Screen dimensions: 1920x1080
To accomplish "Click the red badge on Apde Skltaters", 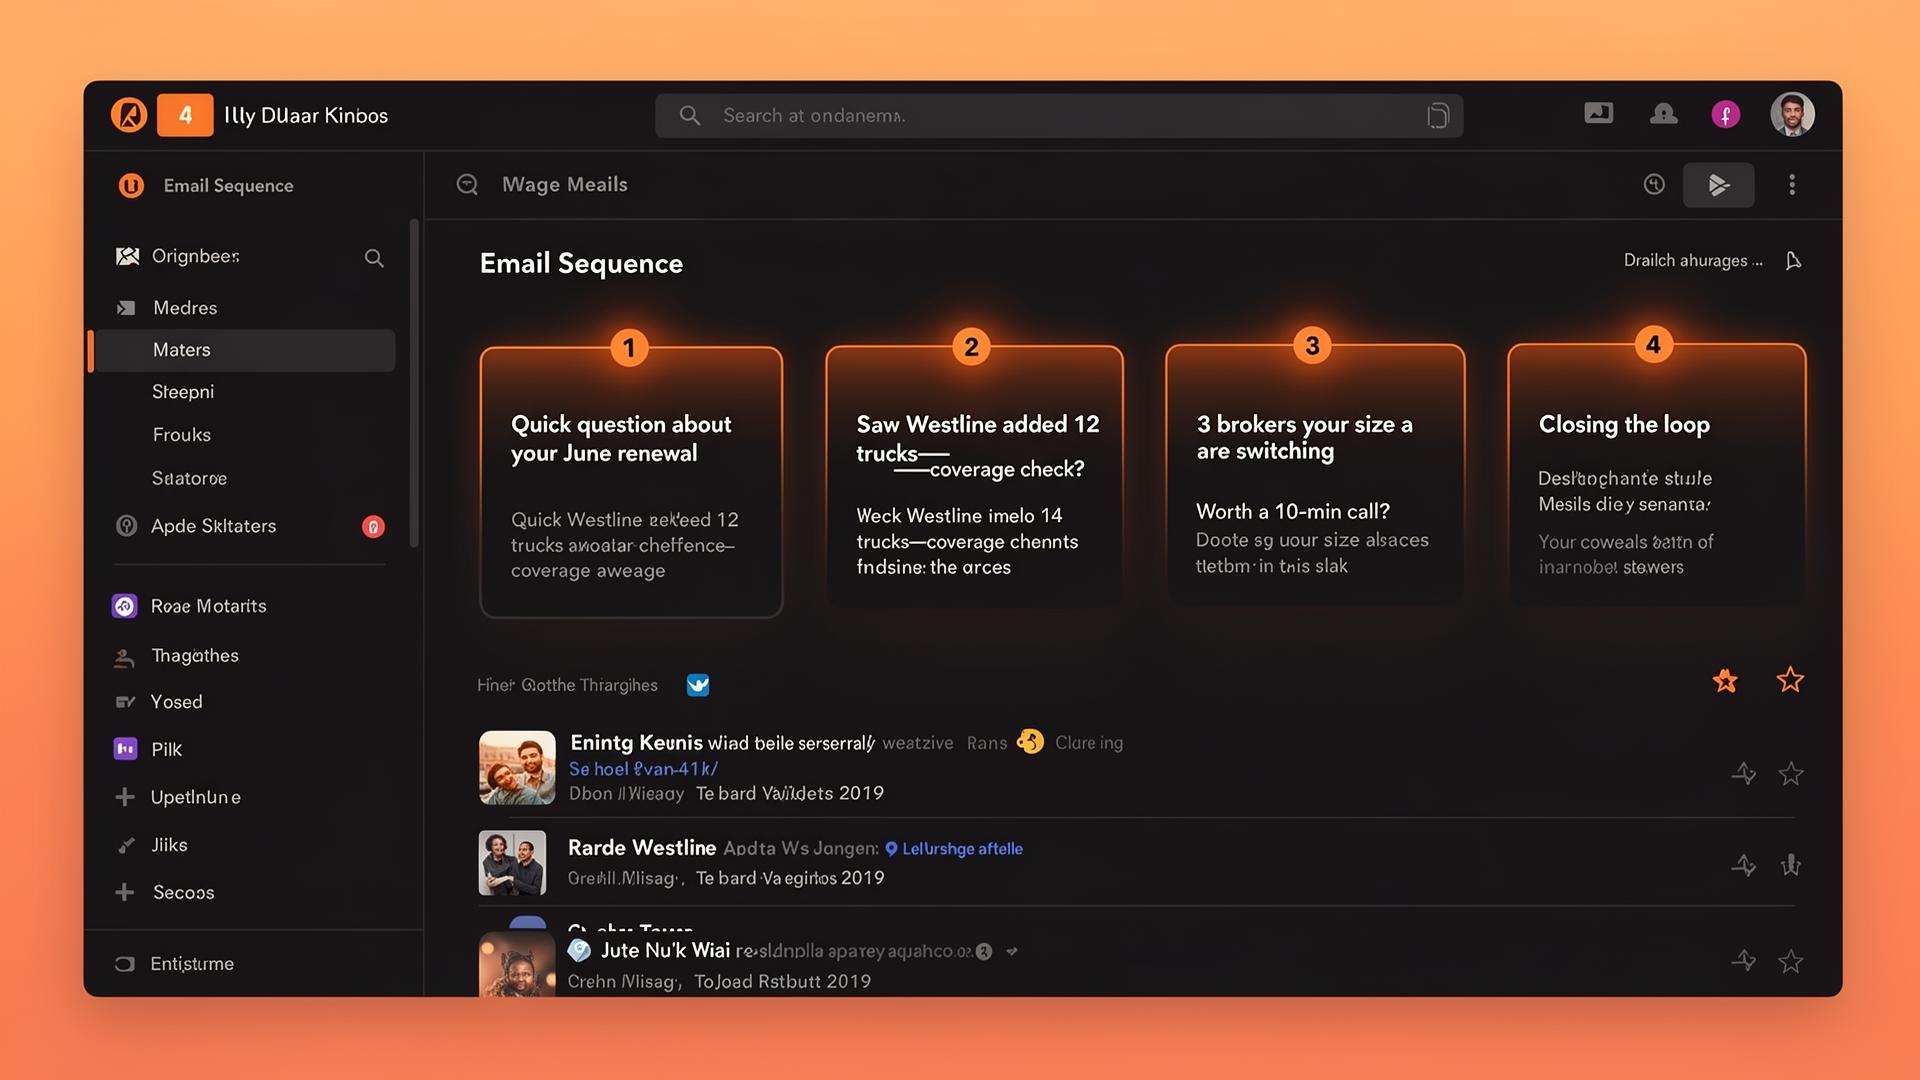I will 373,527.
